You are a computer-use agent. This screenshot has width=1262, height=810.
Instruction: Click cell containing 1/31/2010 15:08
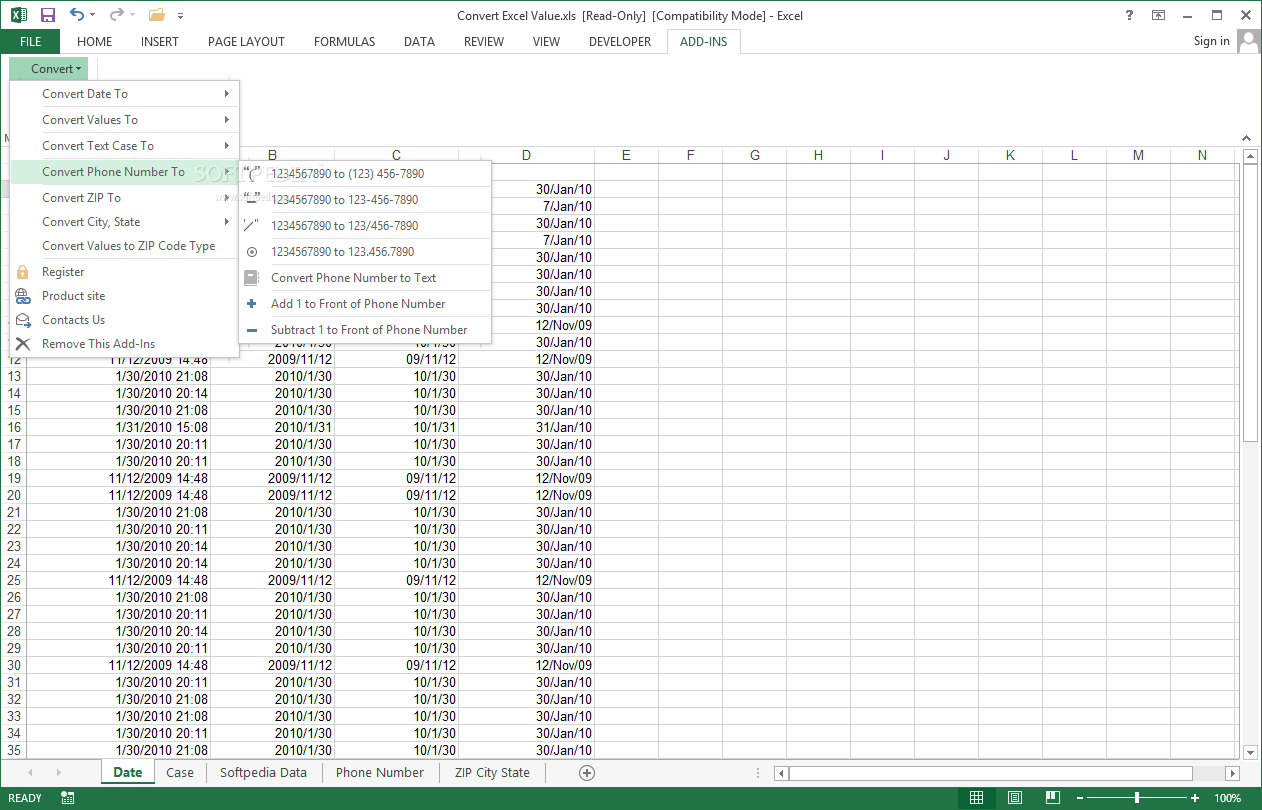click(119, 427)
